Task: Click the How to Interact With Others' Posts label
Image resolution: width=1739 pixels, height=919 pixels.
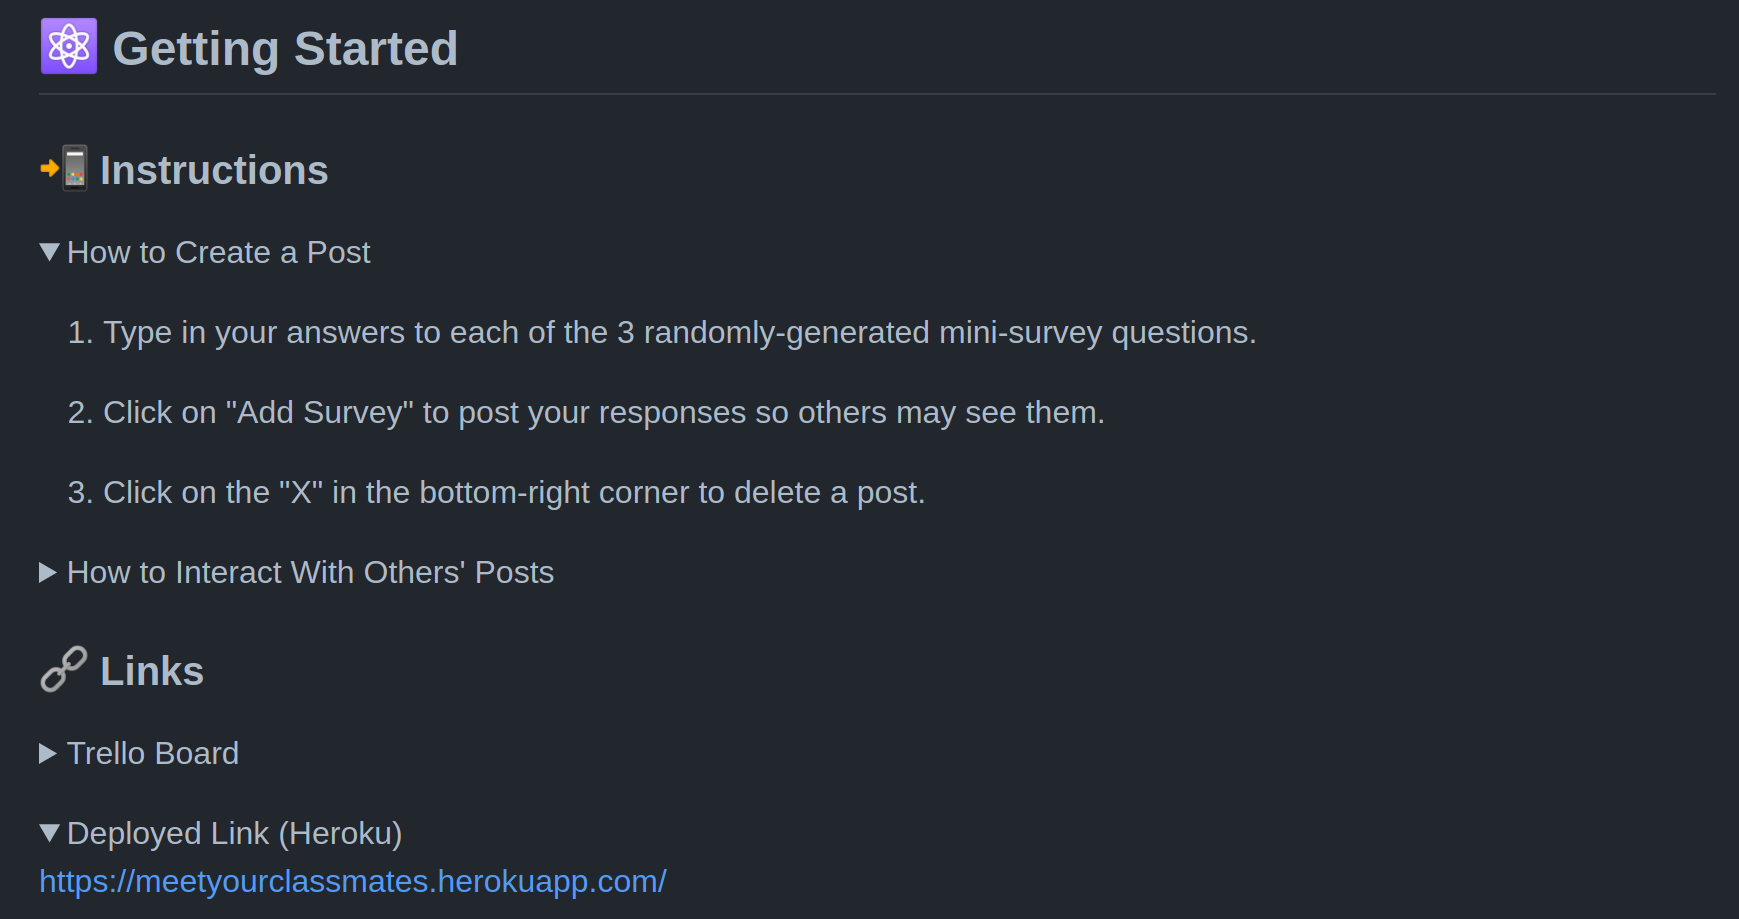Action: [x=310, y=572]
